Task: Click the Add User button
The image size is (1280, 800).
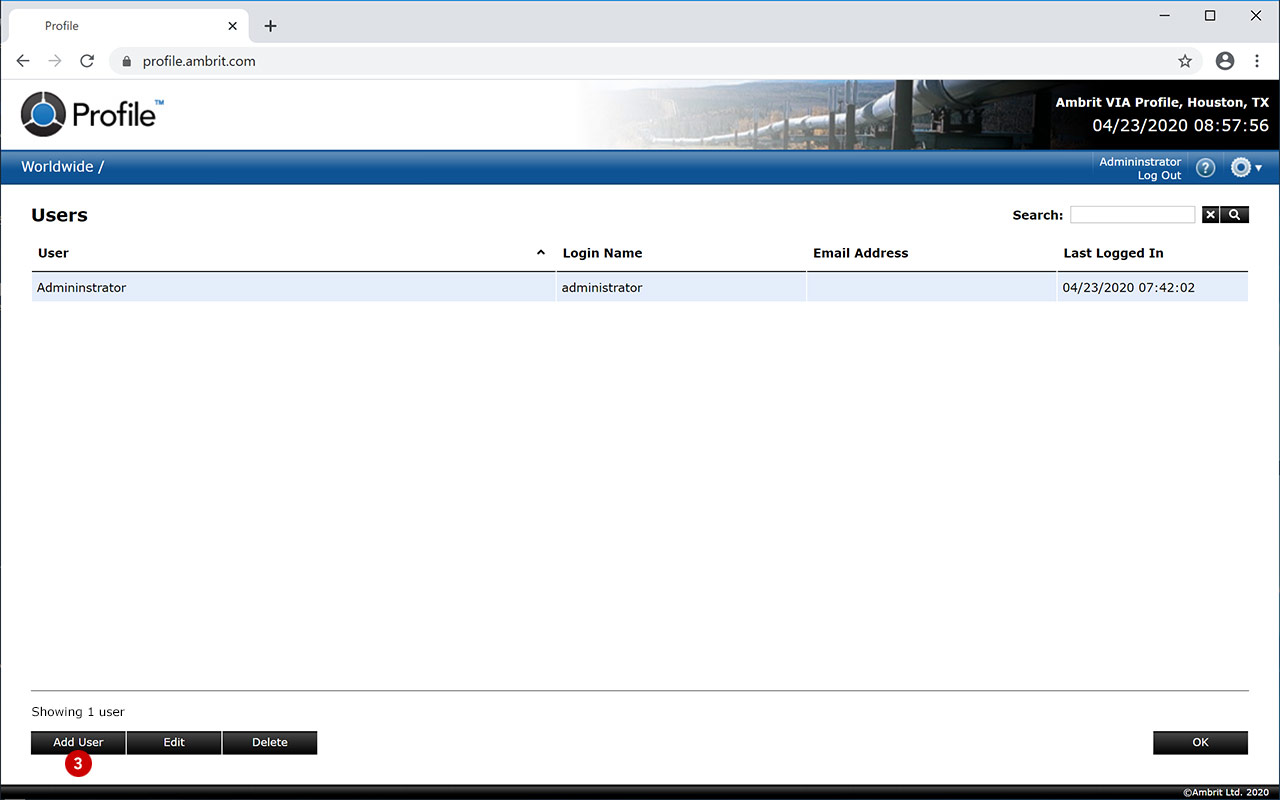Action: coord(78,742)
